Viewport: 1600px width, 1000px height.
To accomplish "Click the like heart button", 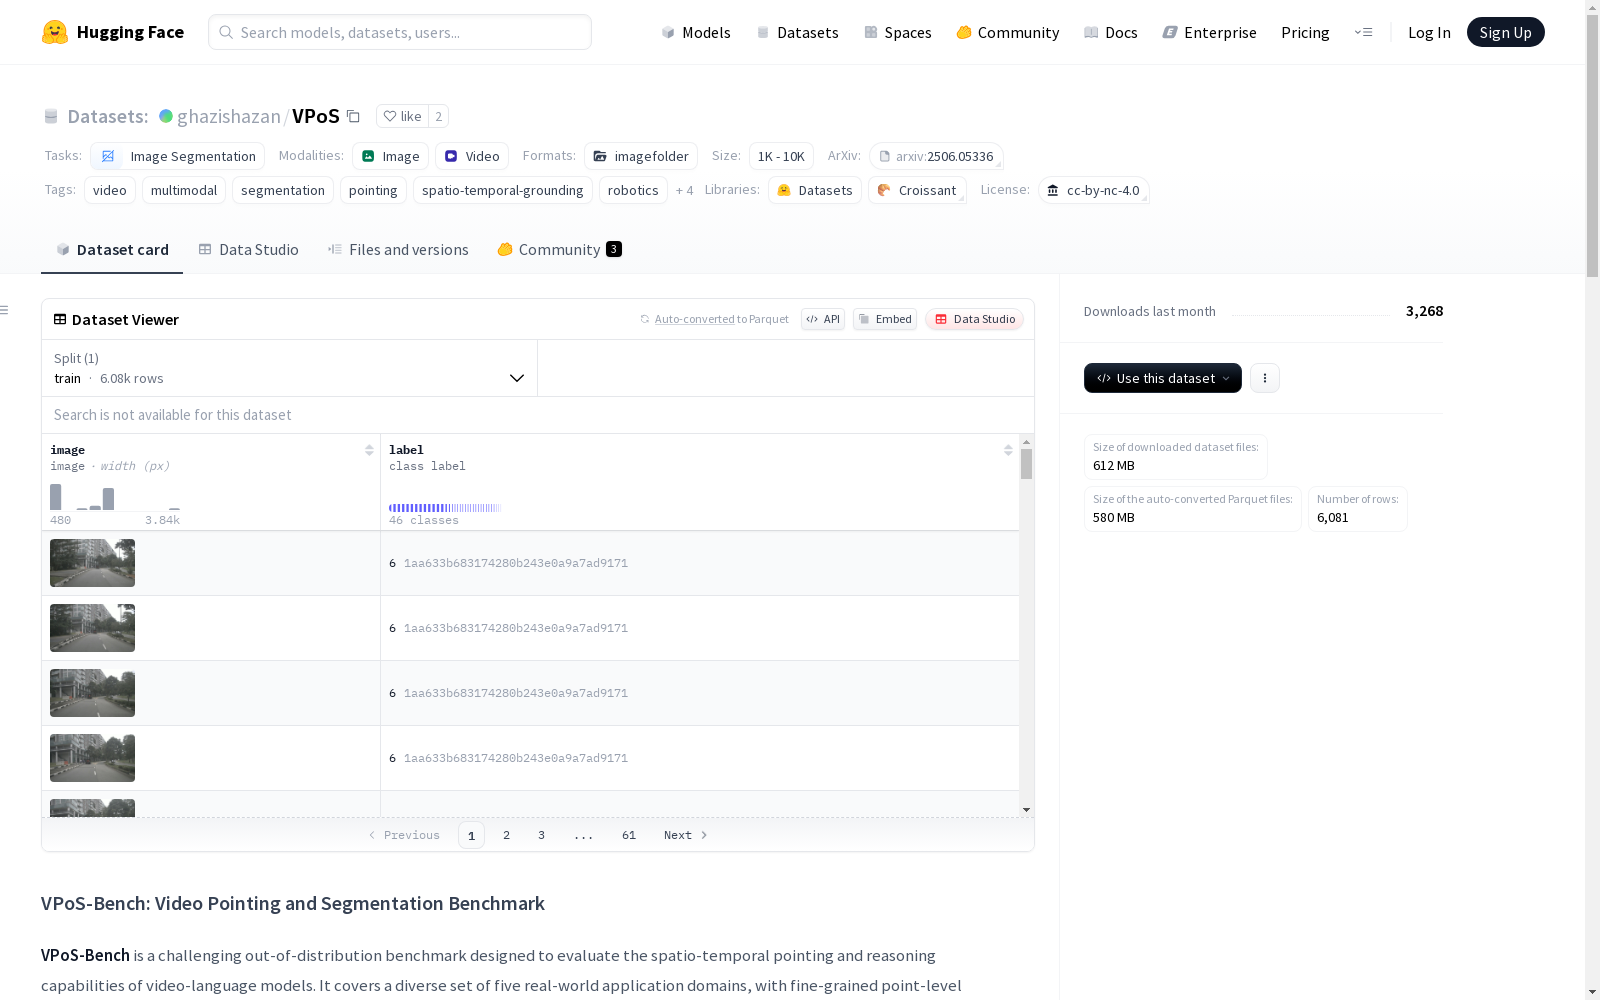I will pyautogui.click(x=402, y=116).
